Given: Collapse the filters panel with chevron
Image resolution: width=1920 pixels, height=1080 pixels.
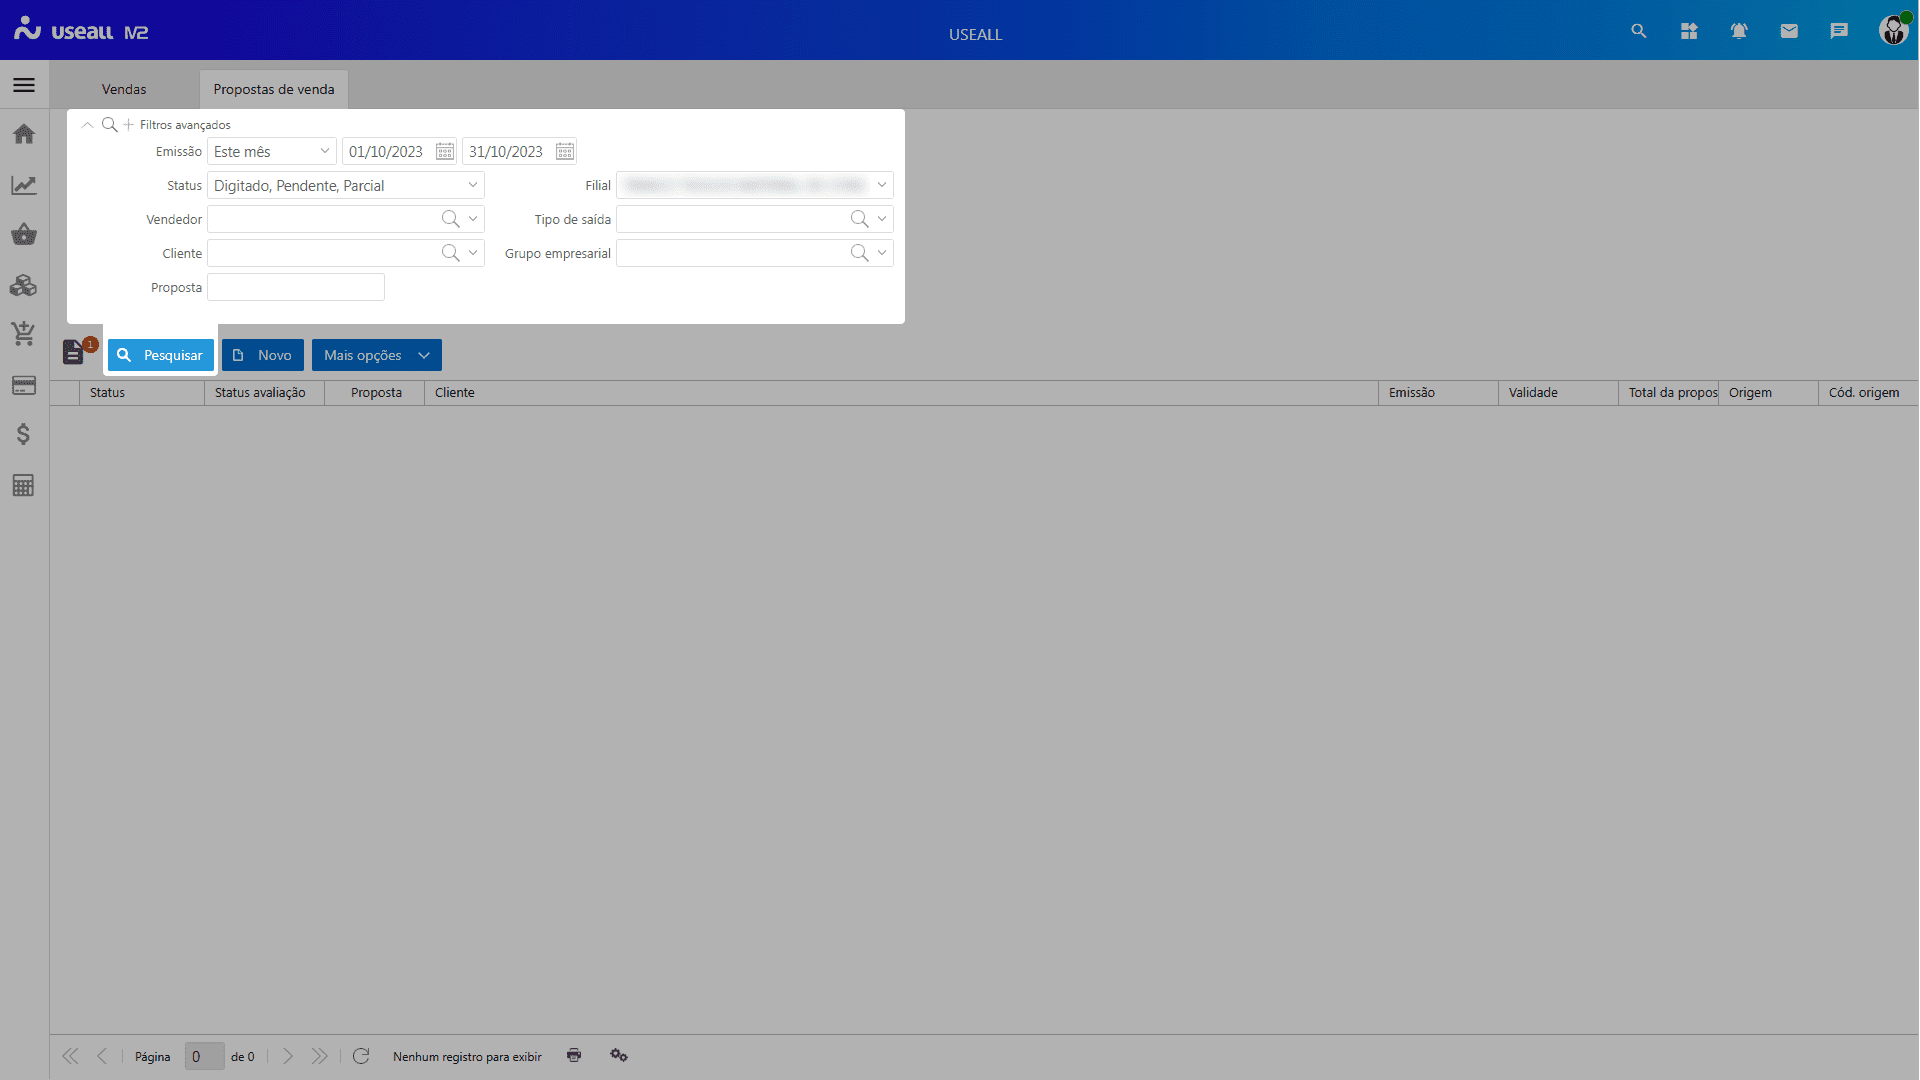Looking at the screenshot, I should 87,125.
